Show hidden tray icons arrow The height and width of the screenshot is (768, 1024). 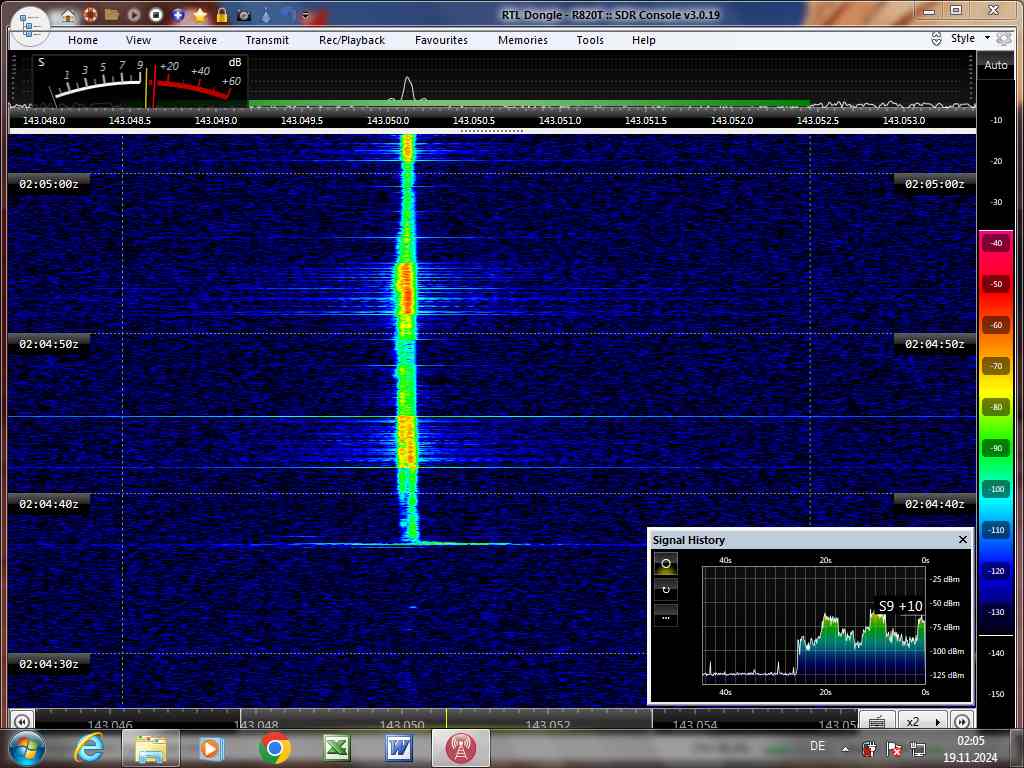845,749
